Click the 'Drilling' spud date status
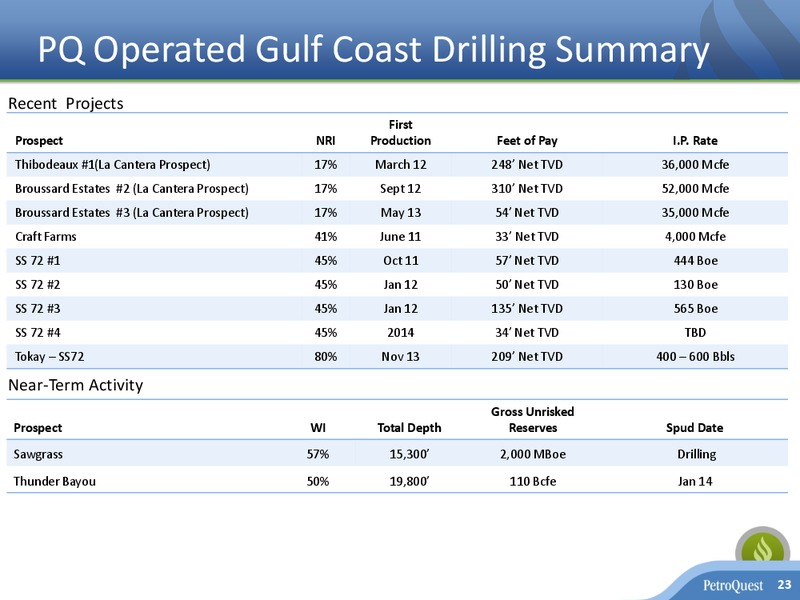Screen dimensions: 800x600 coord(696,455)
